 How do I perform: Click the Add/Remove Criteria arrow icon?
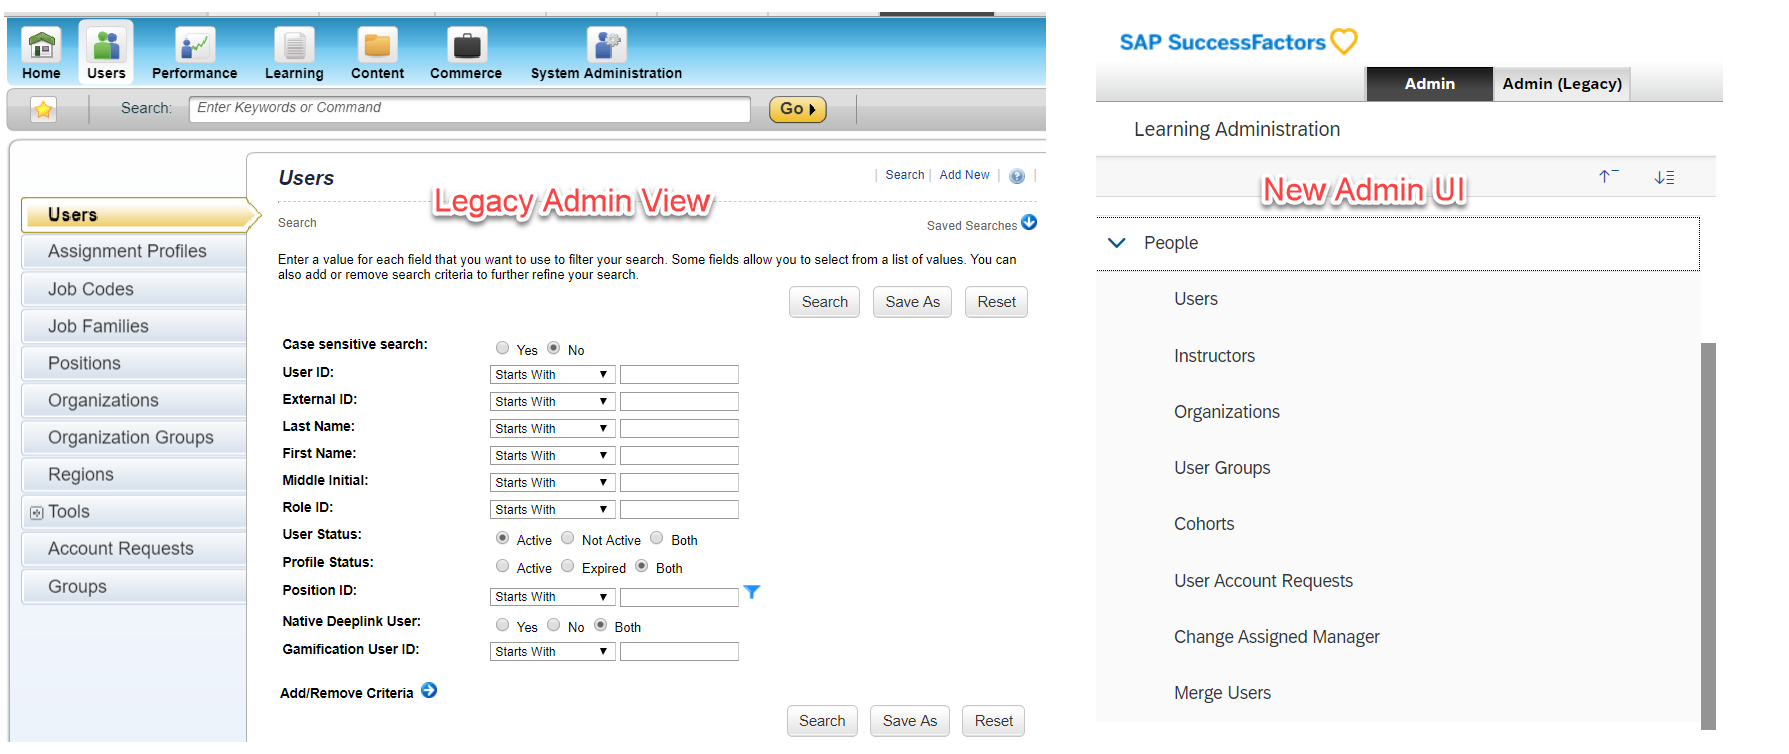pyautogui.click(x=429, y=690)
